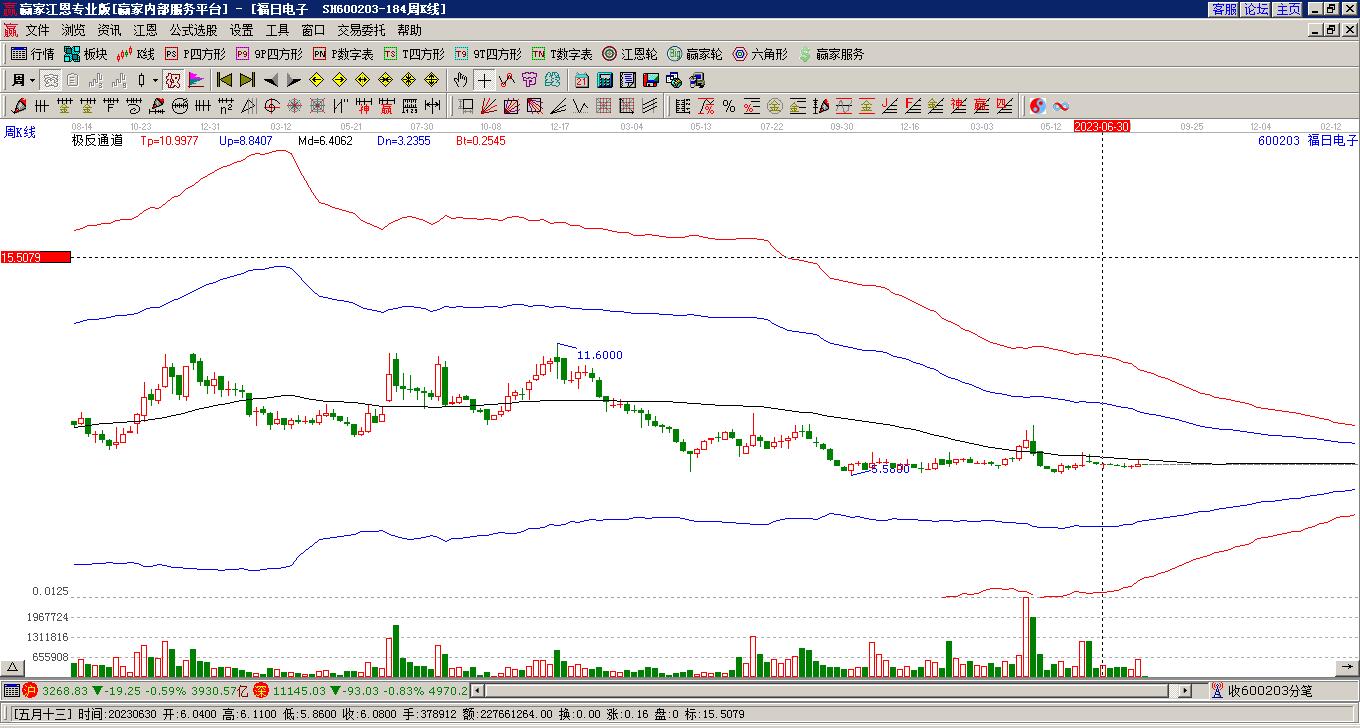Open 收600203分笔 tick panel
1360x728 pixels.
[1260, 690]
